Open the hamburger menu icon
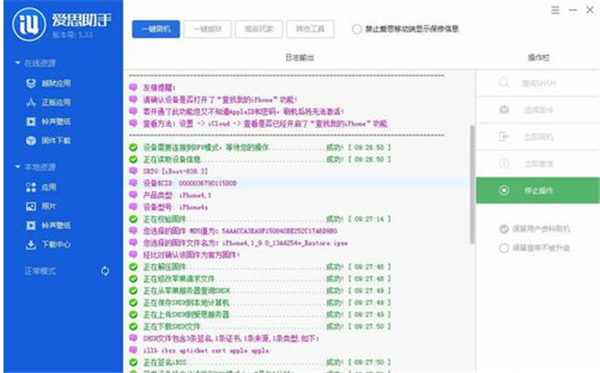Image resolution: width=600 pixels, height=373 pixels. [x=555, y=10]
